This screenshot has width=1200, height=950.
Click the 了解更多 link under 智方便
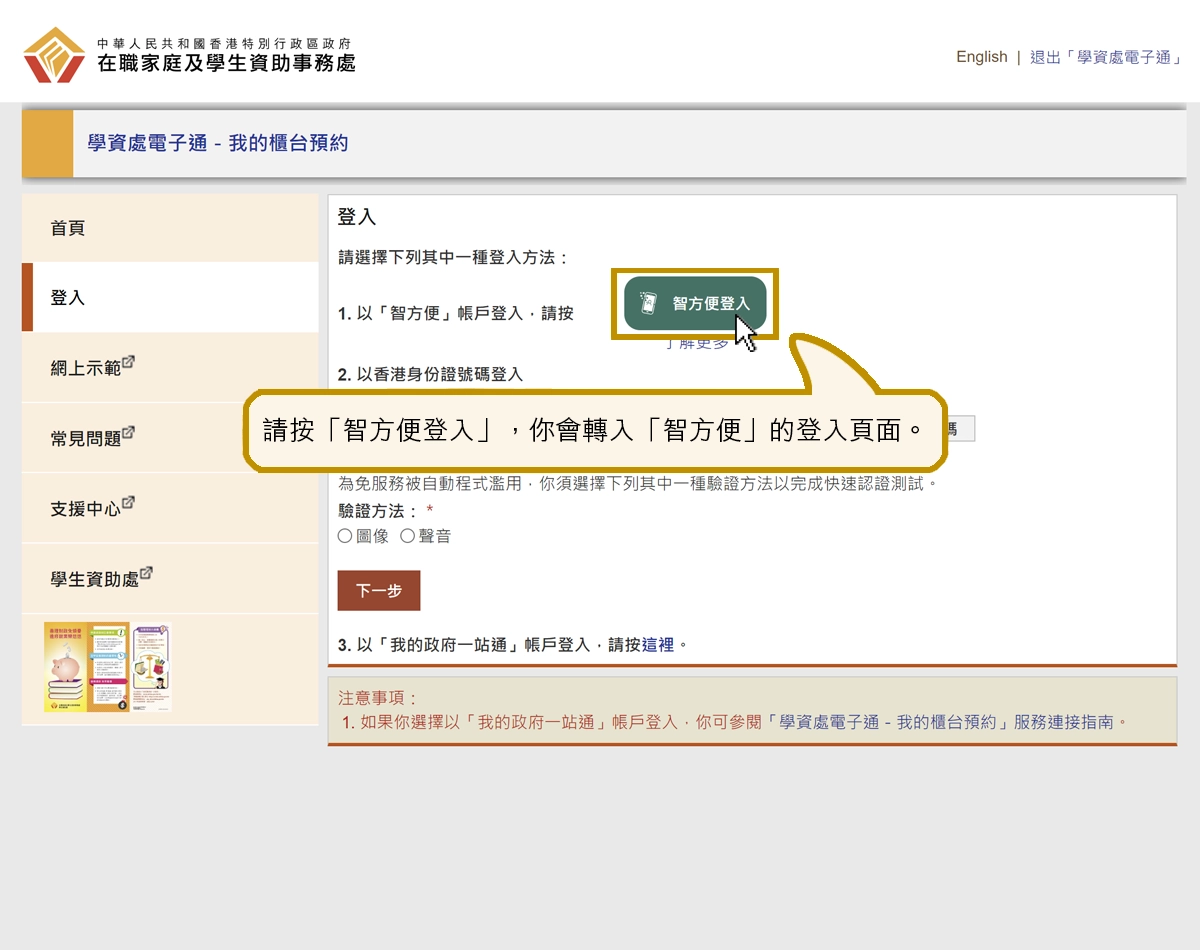click(697, 343)
